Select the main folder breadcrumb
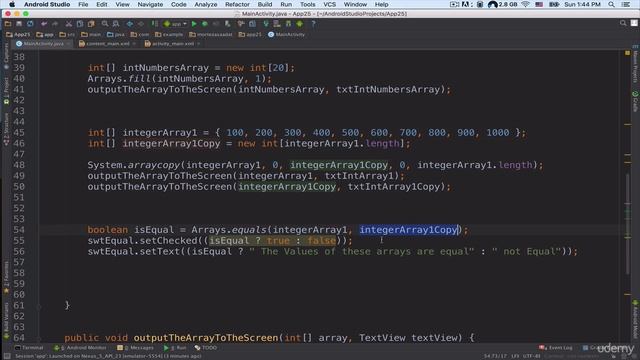The width and height of the screenshot is (640, 360). point(91,34)
